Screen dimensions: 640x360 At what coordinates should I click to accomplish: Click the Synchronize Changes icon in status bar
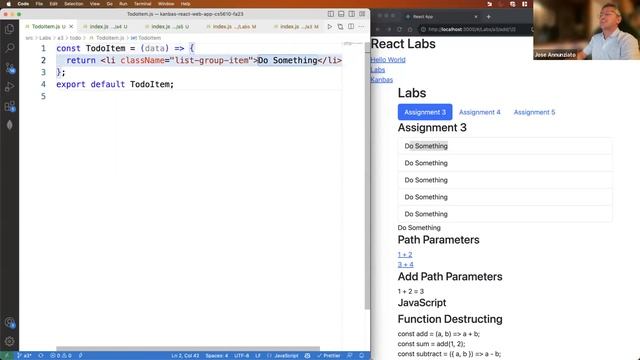click(x=41, y=356)
